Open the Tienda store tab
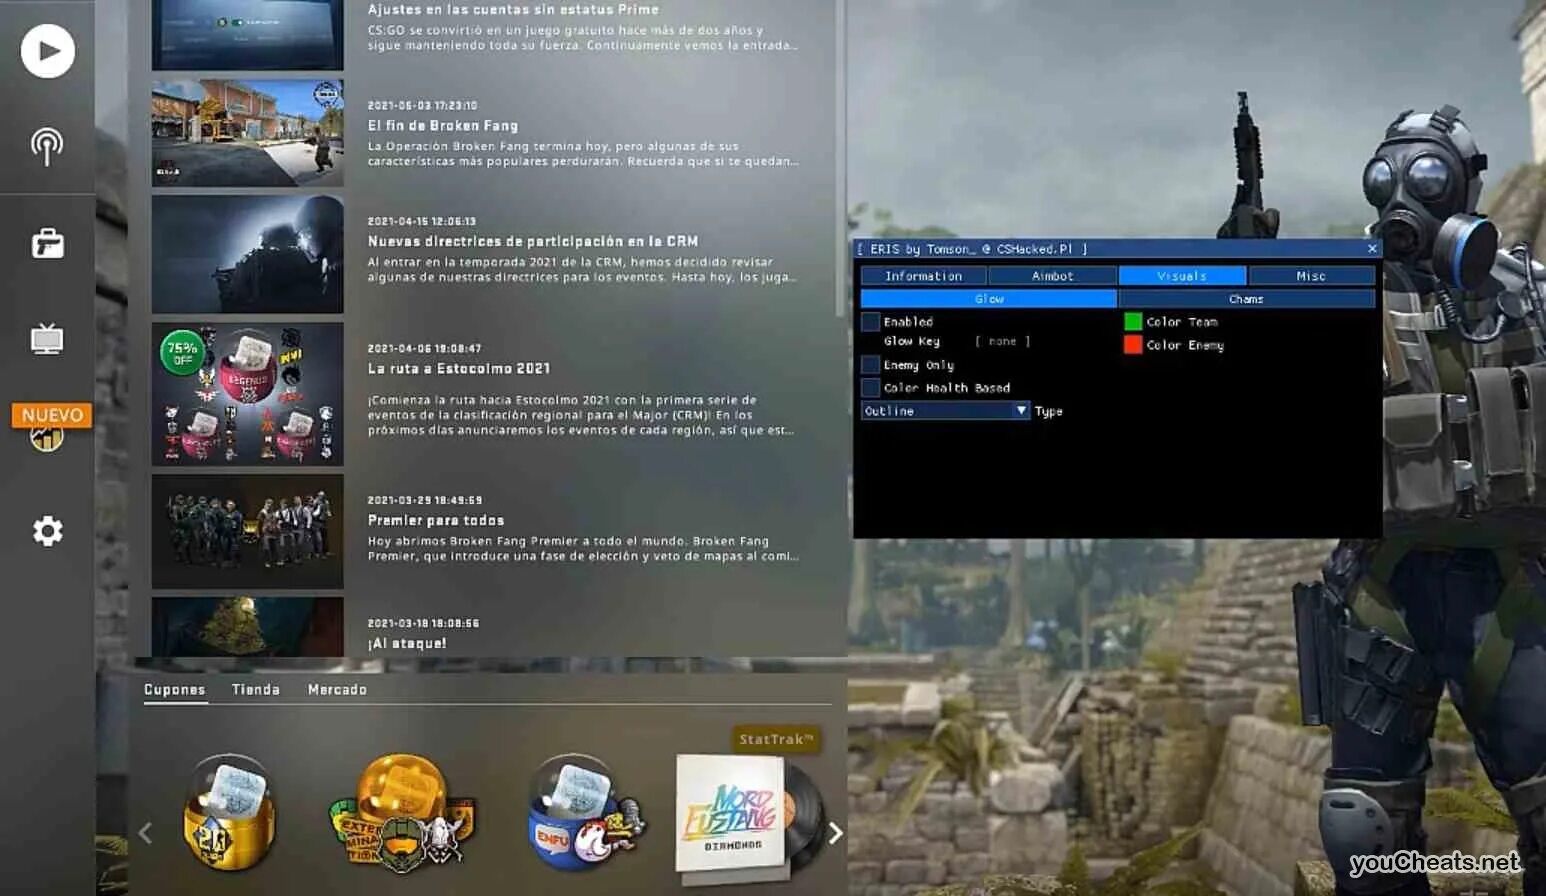 coord(256,690)
